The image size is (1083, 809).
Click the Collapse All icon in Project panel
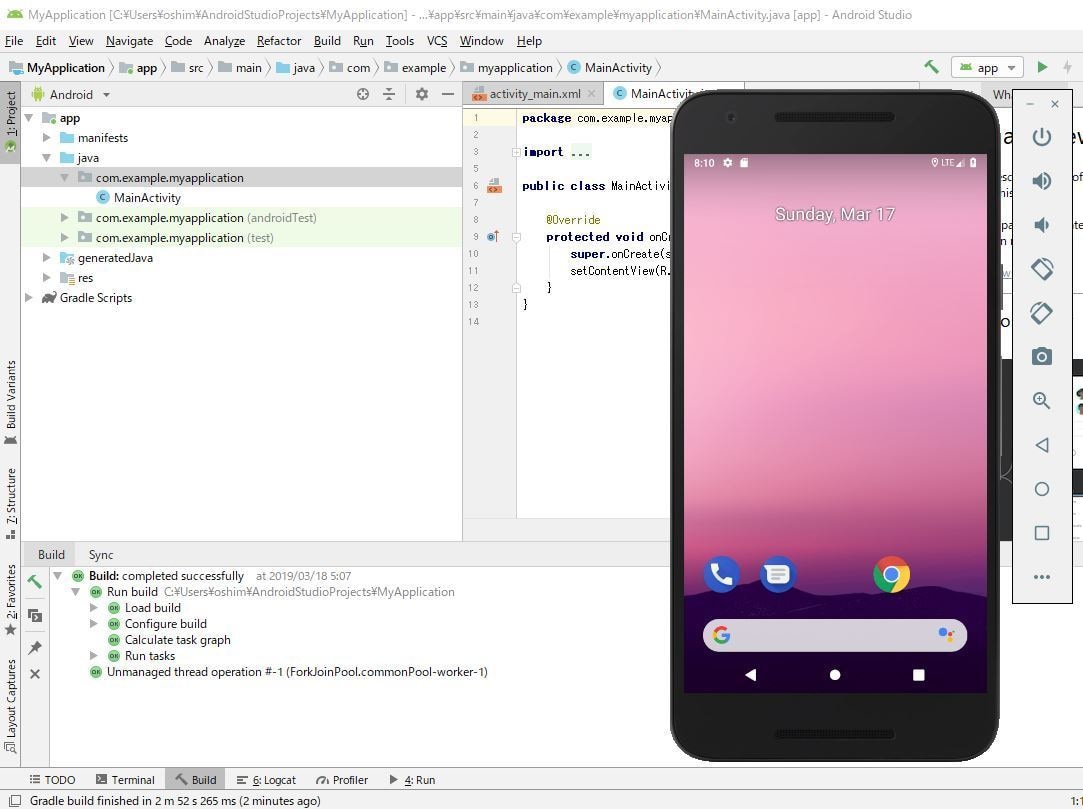click(x=389, y=94)
